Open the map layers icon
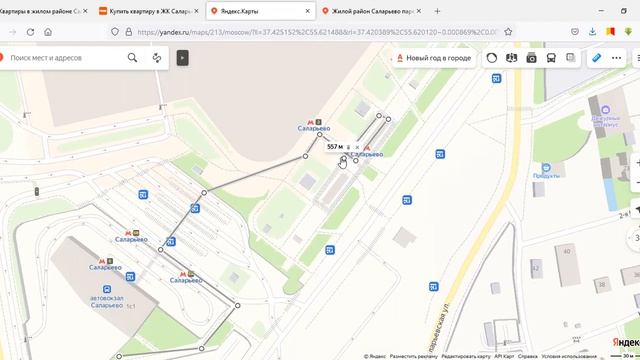The image size is (640, 360). [x=571, y=58]
